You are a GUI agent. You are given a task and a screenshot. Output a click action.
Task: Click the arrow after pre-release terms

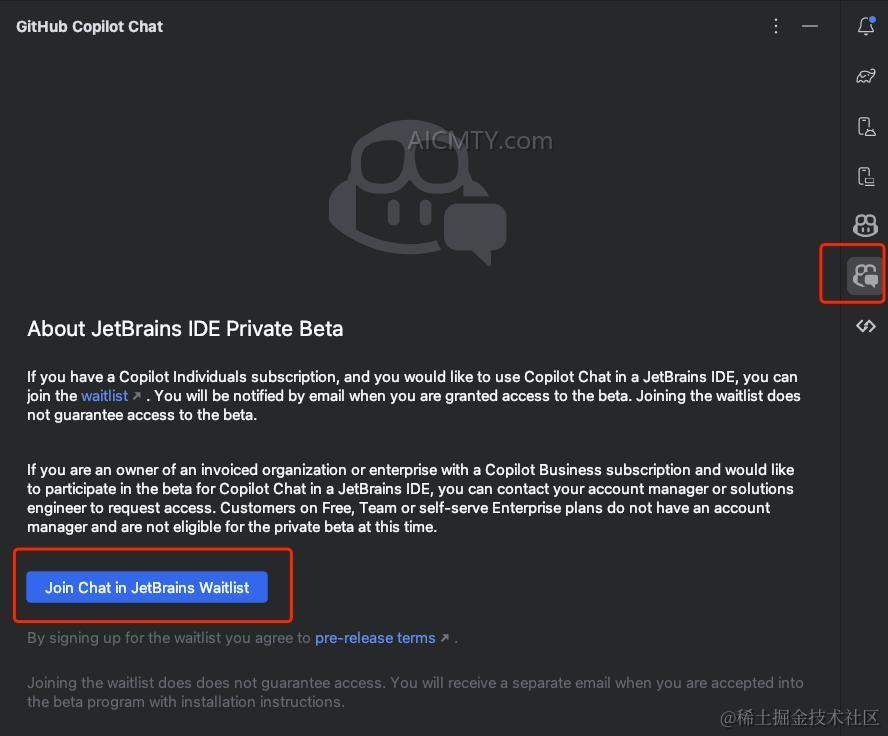pos(444,638)
